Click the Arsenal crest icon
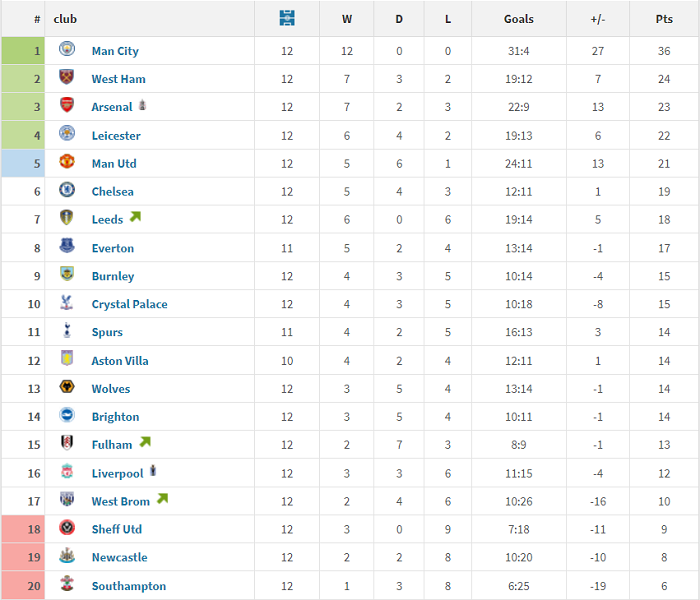The height and width of the screenshot is (600, 700). (67, 107)
